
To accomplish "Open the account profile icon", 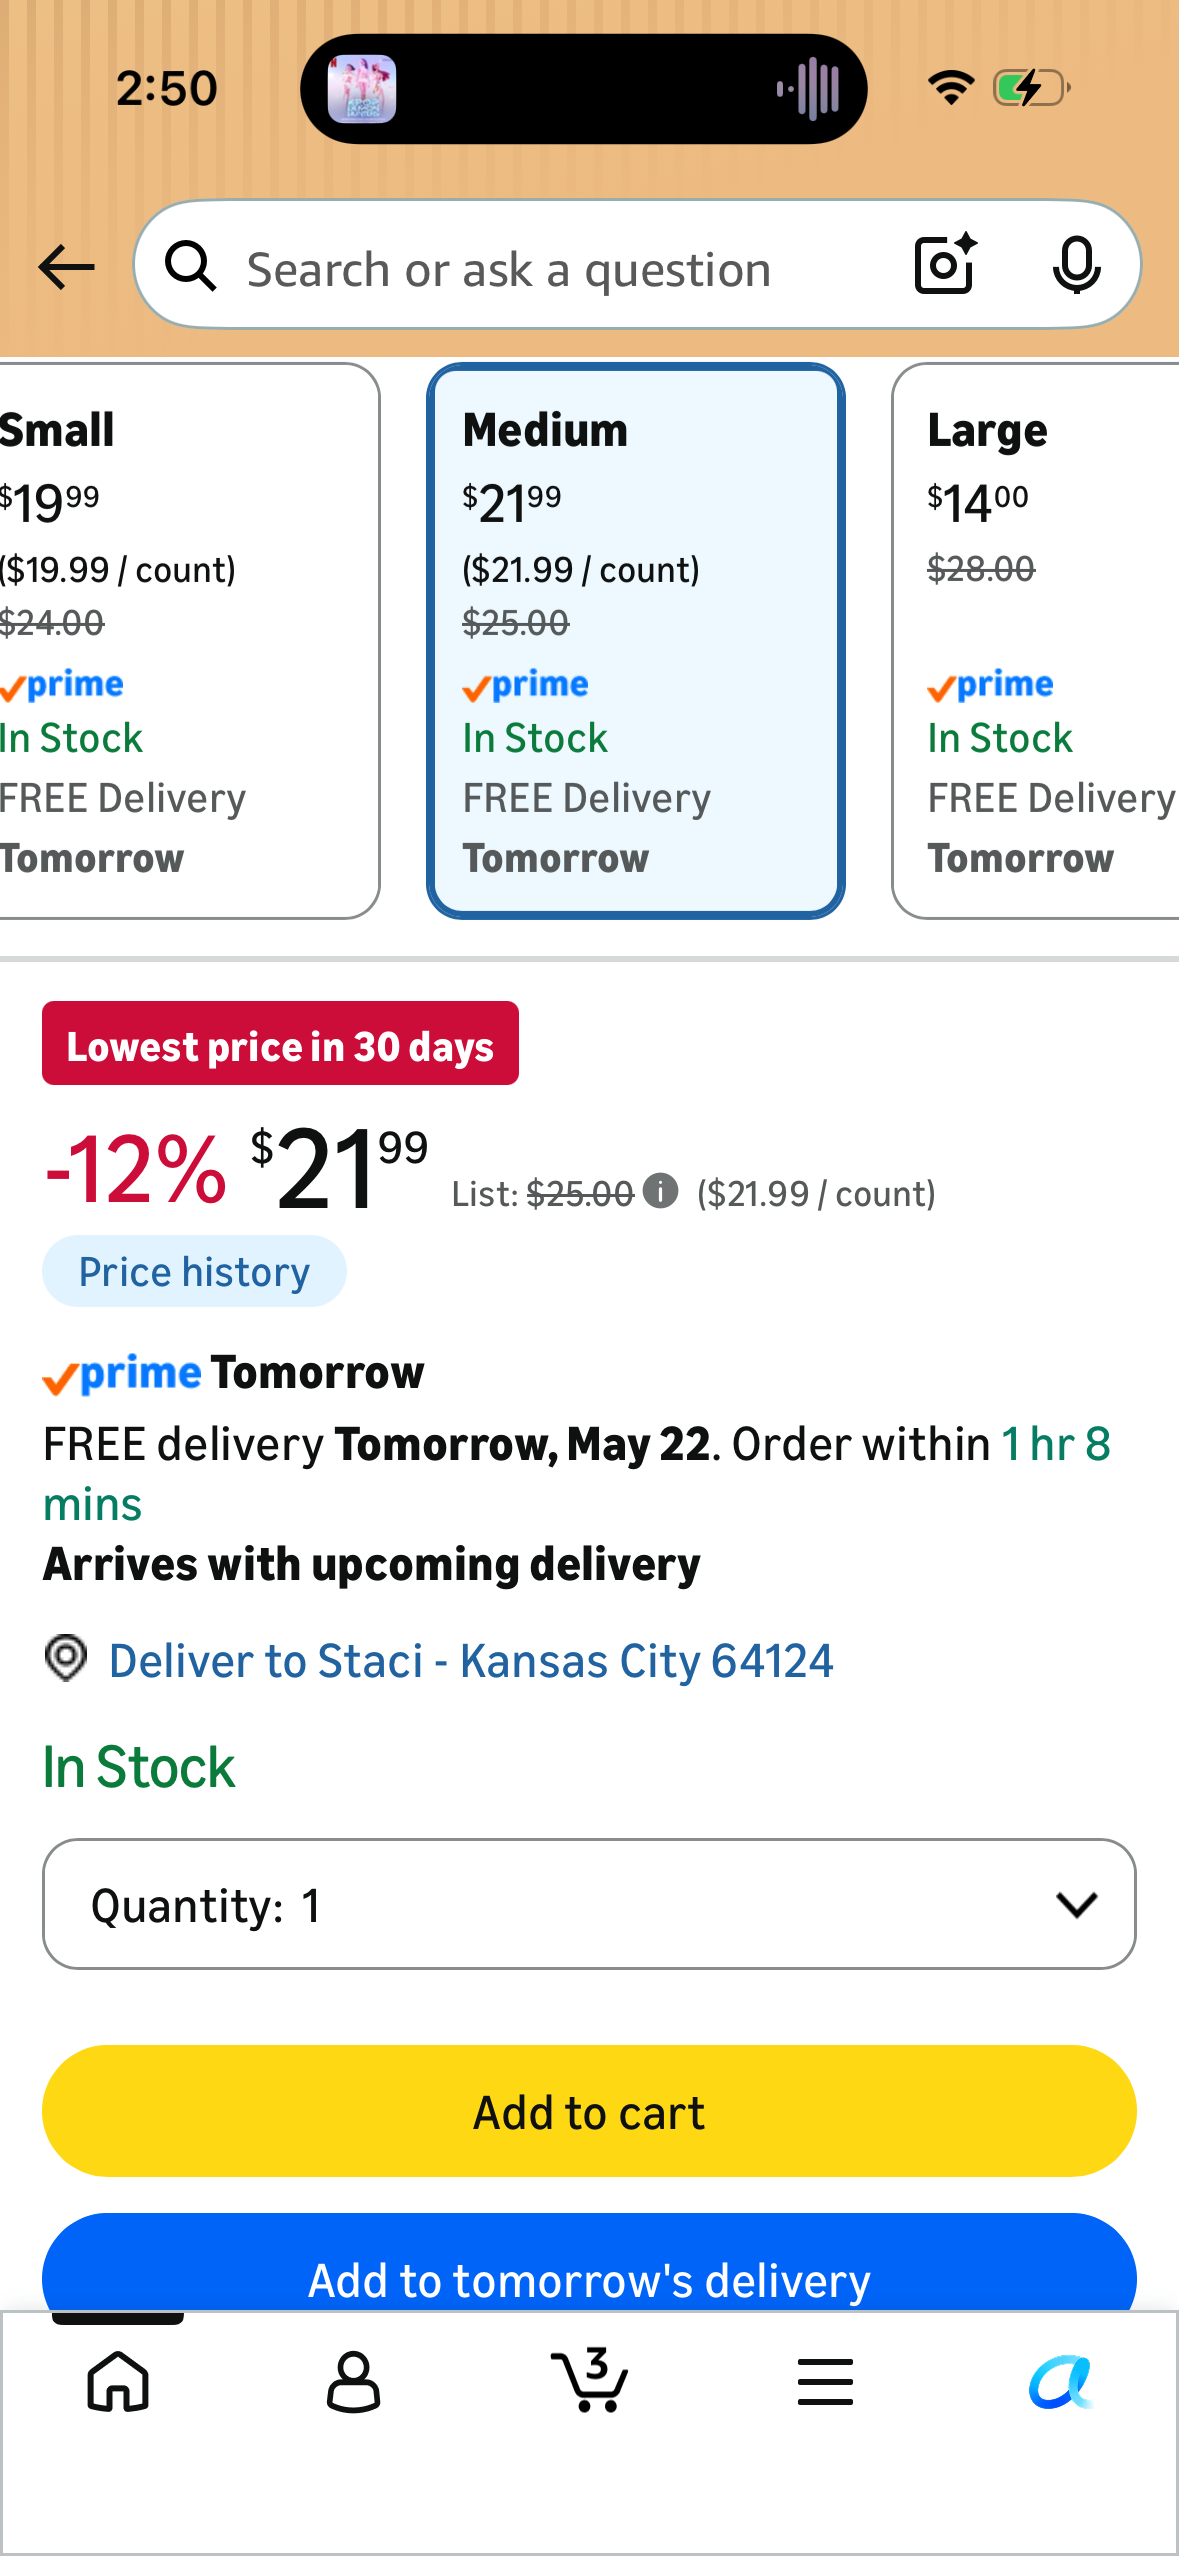I will 353,2381.
